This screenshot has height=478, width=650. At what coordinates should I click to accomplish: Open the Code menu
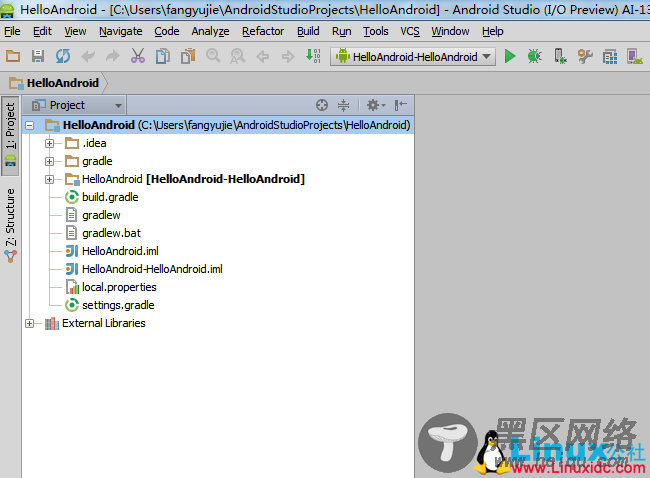[x=167, y=32]
